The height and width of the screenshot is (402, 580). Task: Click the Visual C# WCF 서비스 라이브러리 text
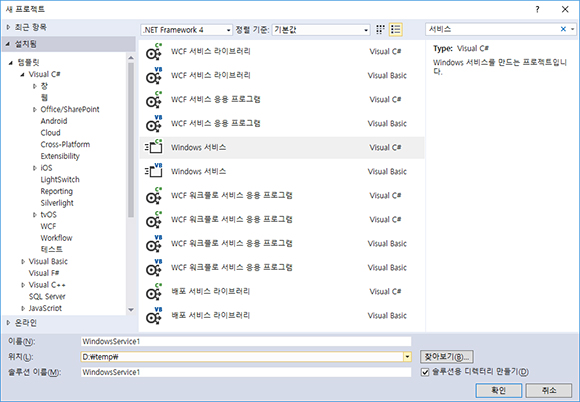click(210, 51)
